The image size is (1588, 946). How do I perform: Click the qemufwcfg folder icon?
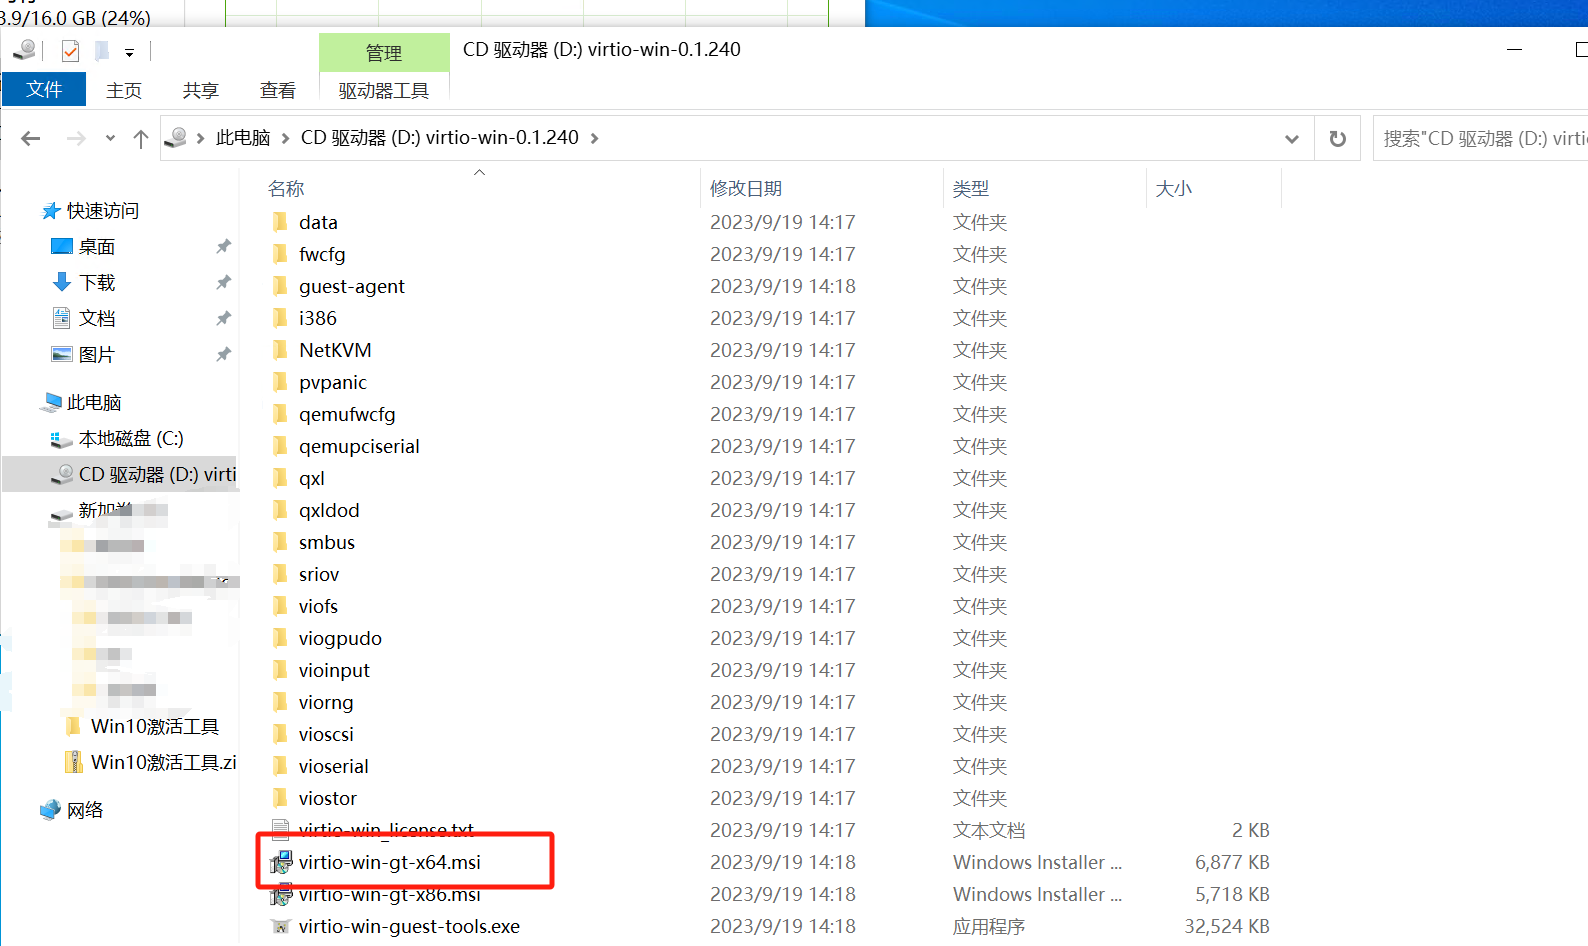point(280,414)
